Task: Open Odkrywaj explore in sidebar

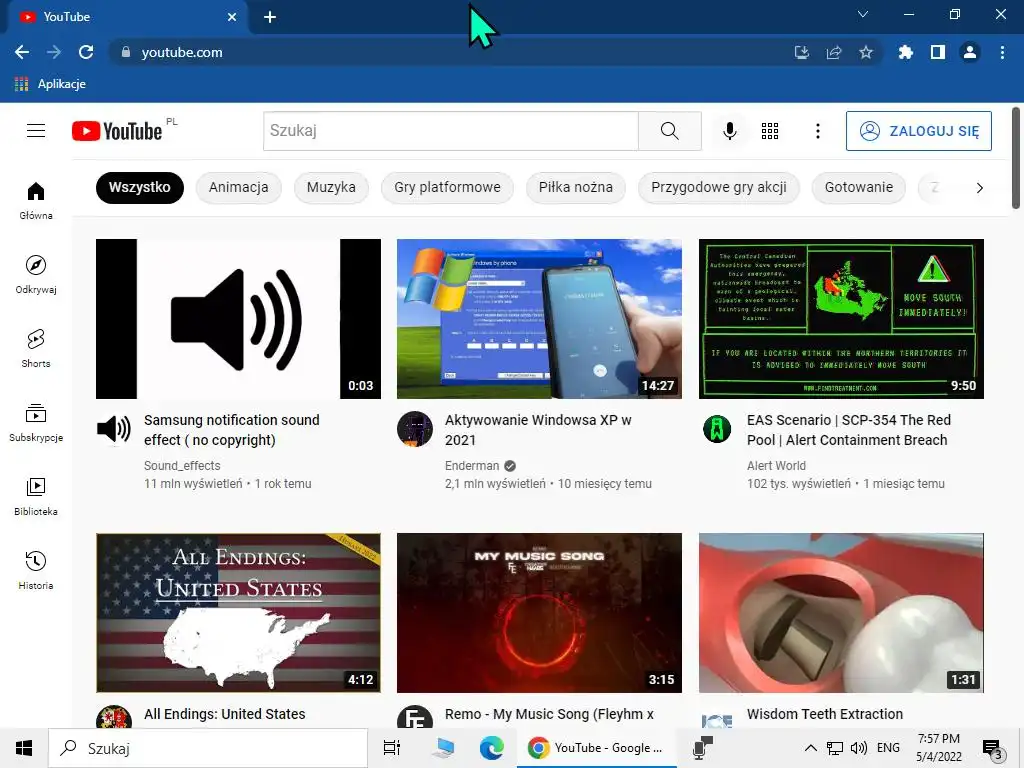Action: tap(36, 275)
